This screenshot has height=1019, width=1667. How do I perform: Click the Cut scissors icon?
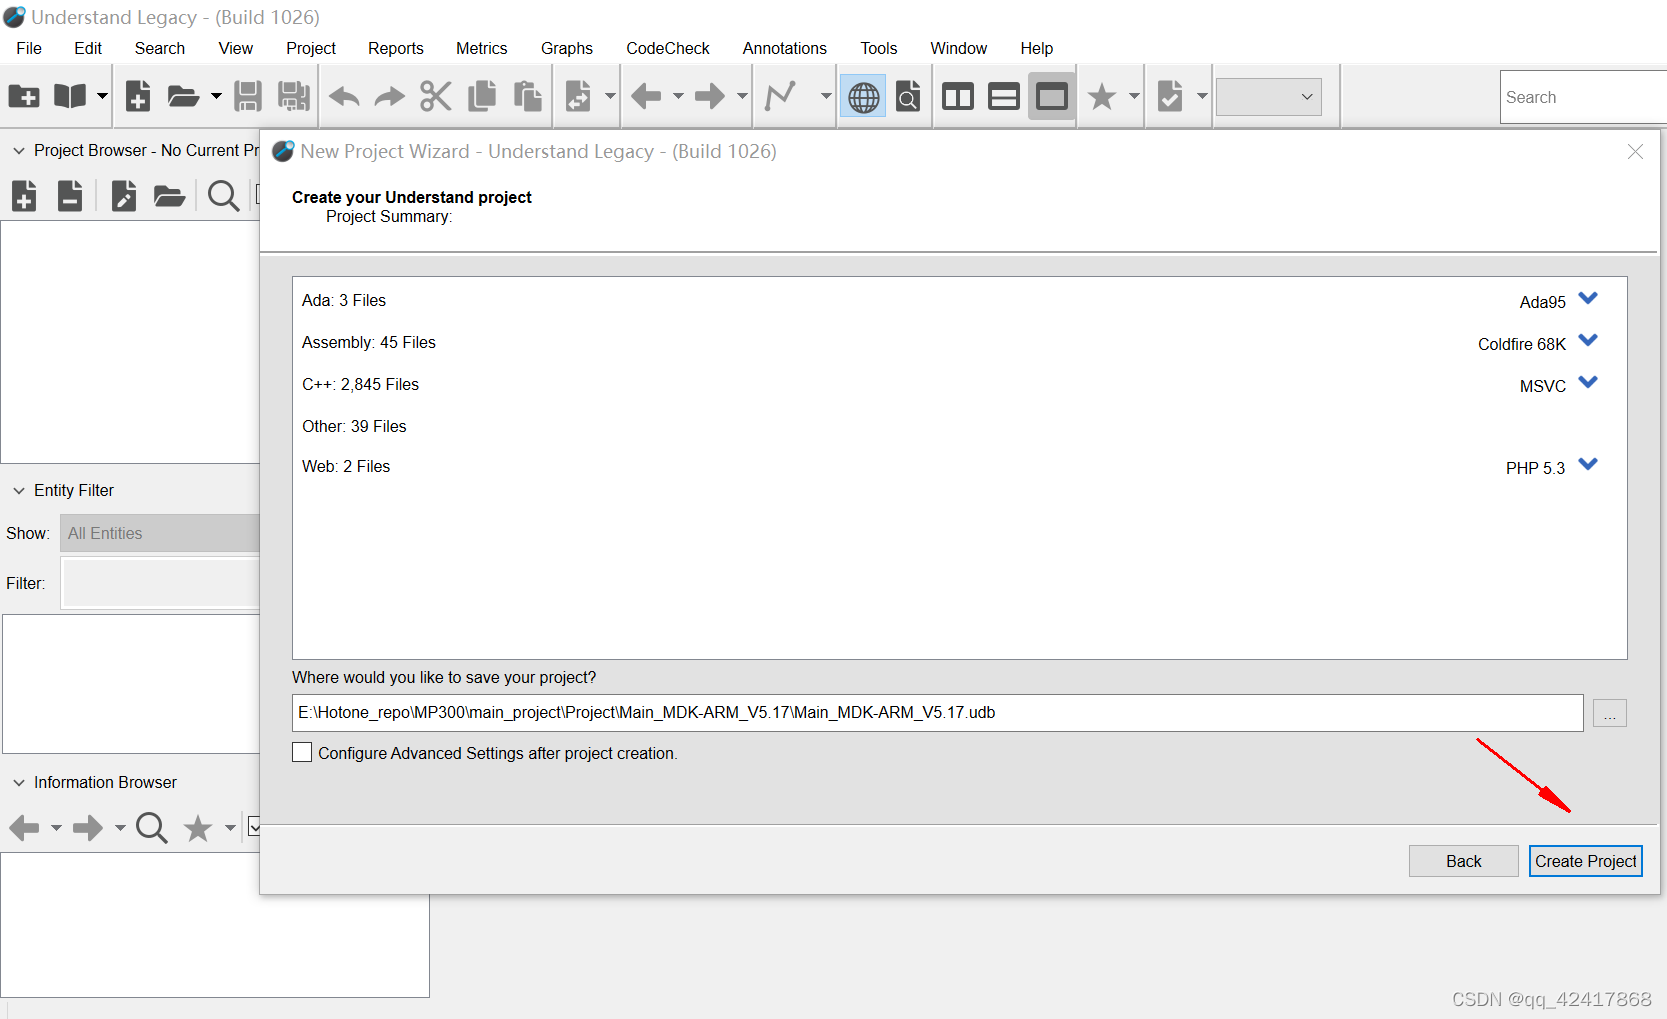click(x=435, y=97)
